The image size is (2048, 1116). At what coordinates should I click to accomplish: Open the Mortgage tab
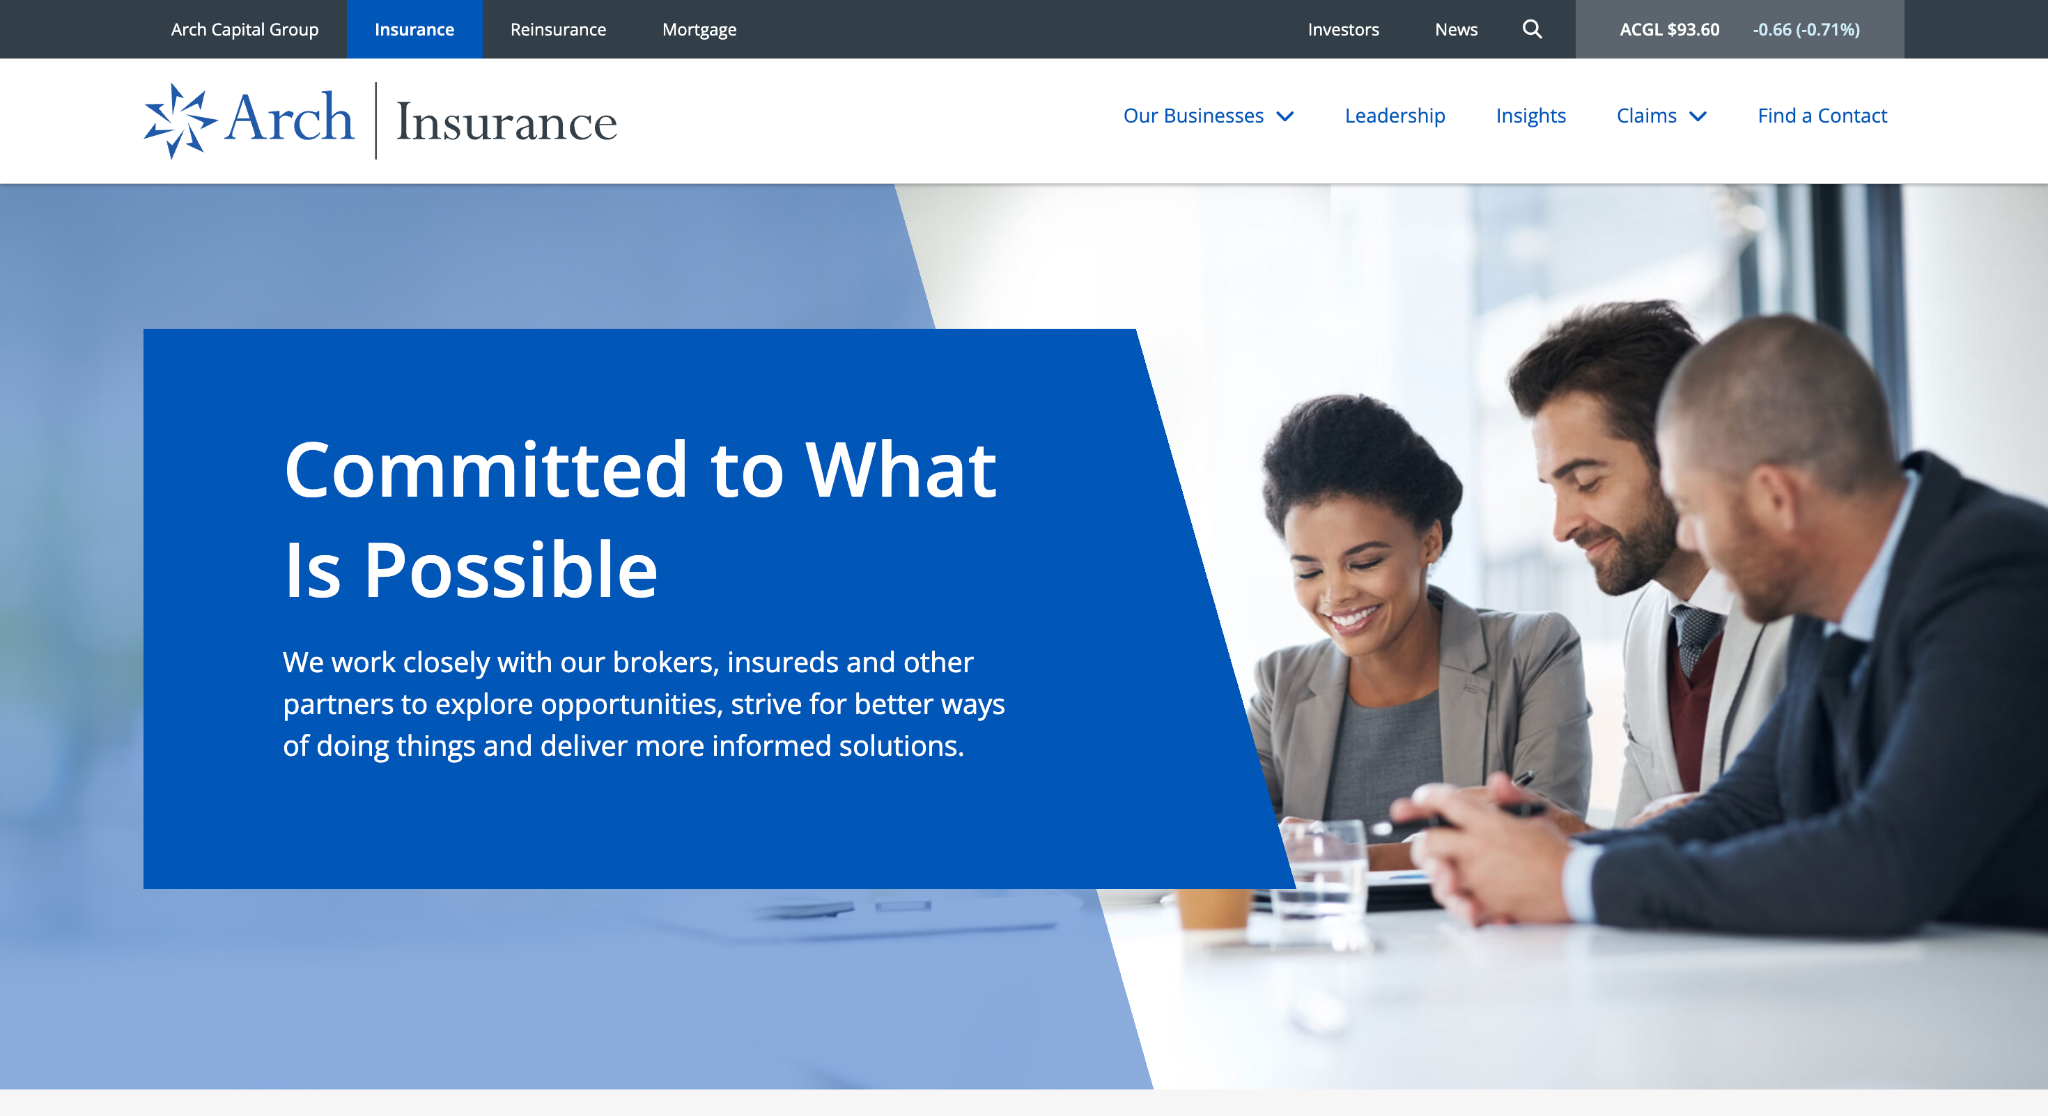point(699,29)
